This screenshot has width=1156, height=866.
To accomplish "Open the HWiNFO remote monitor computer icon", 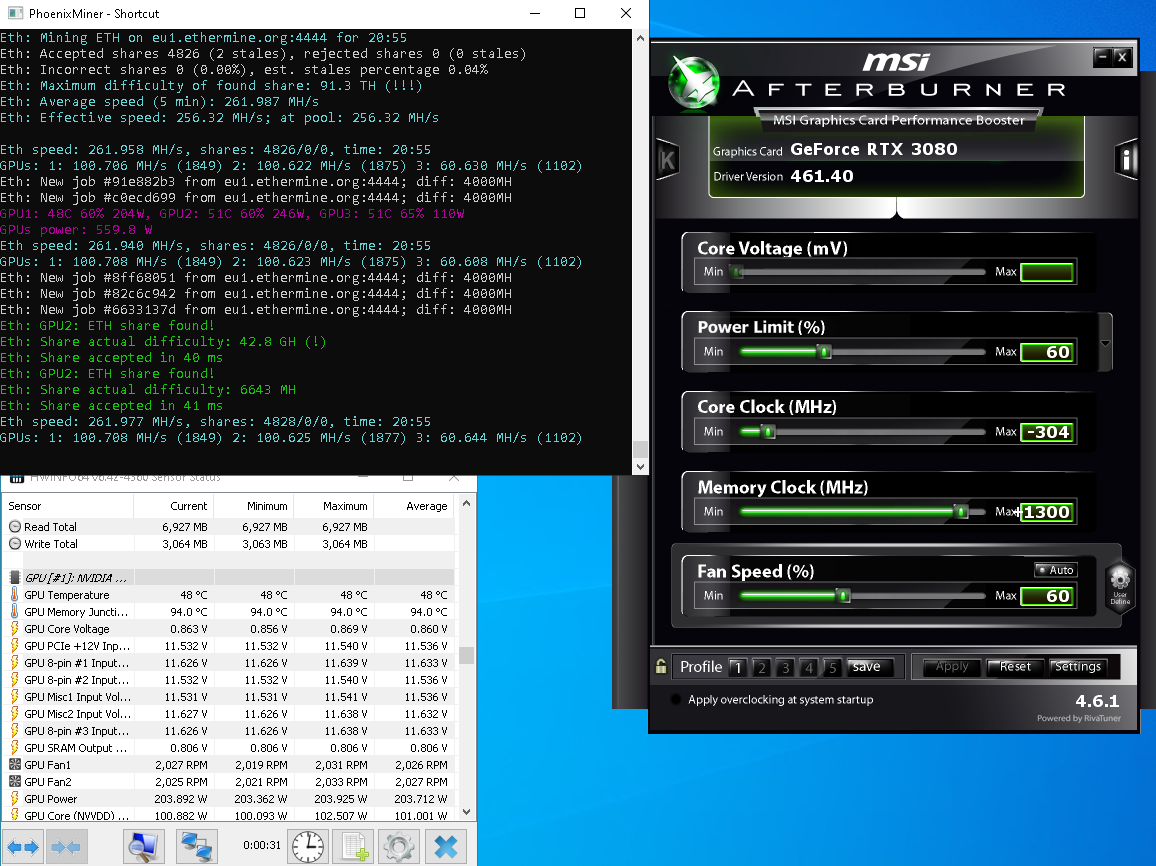I will tap(142, 847).
